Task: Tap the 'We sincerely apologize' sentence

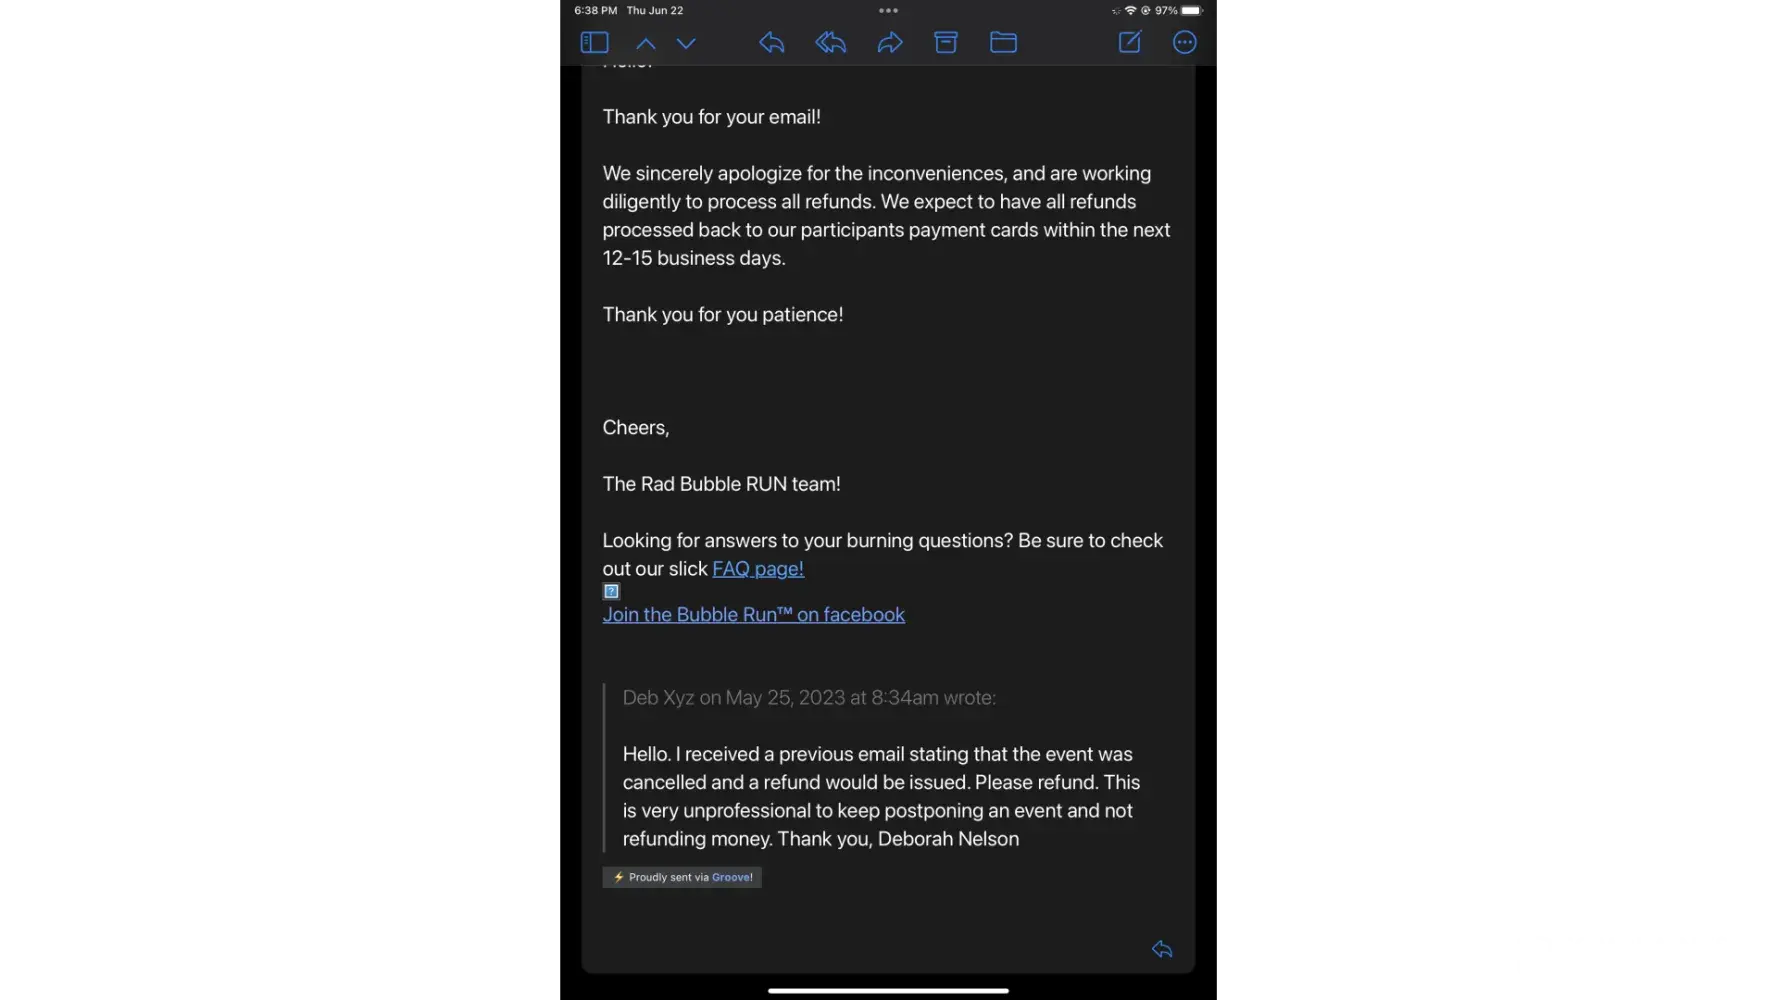Action: coord(886,188)
